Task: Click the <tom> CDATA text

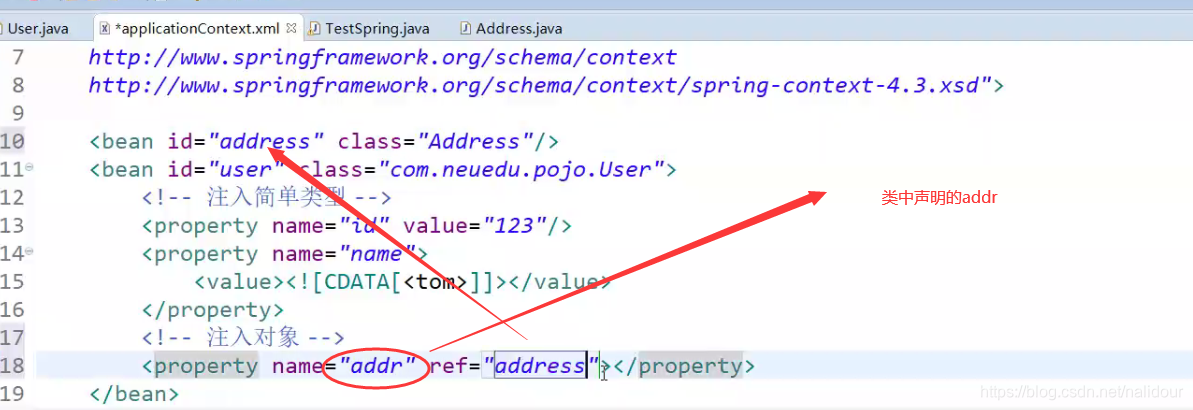Action: 436,282
